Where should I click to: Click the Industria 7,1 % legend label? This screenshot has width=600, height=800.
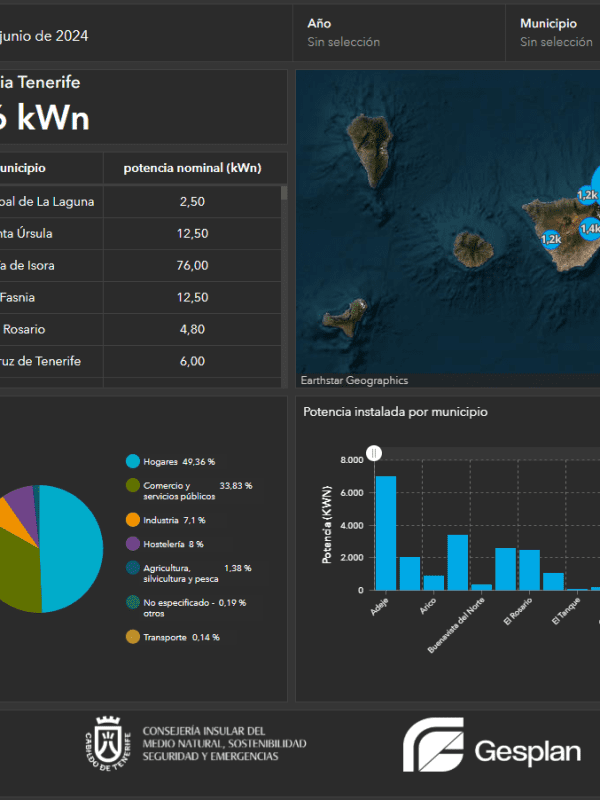[174, 520]
